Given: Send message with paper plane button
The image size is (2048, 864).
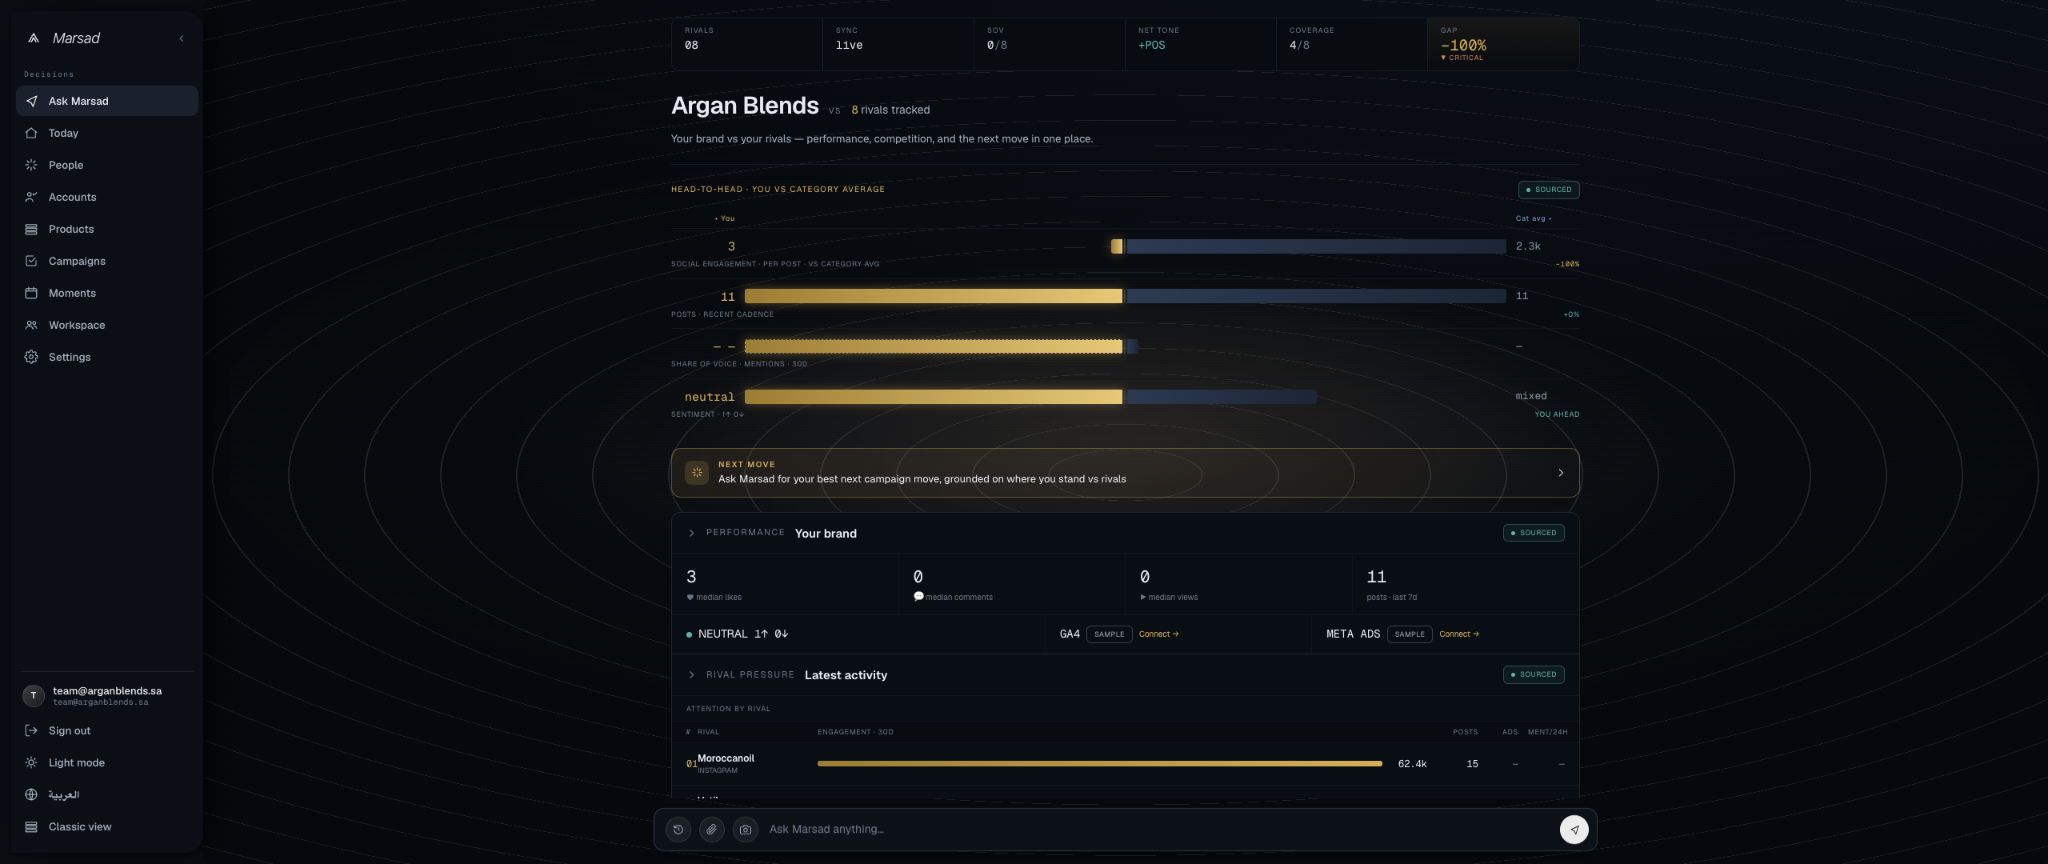Looking at the screenshot, I should point(1574,829).
